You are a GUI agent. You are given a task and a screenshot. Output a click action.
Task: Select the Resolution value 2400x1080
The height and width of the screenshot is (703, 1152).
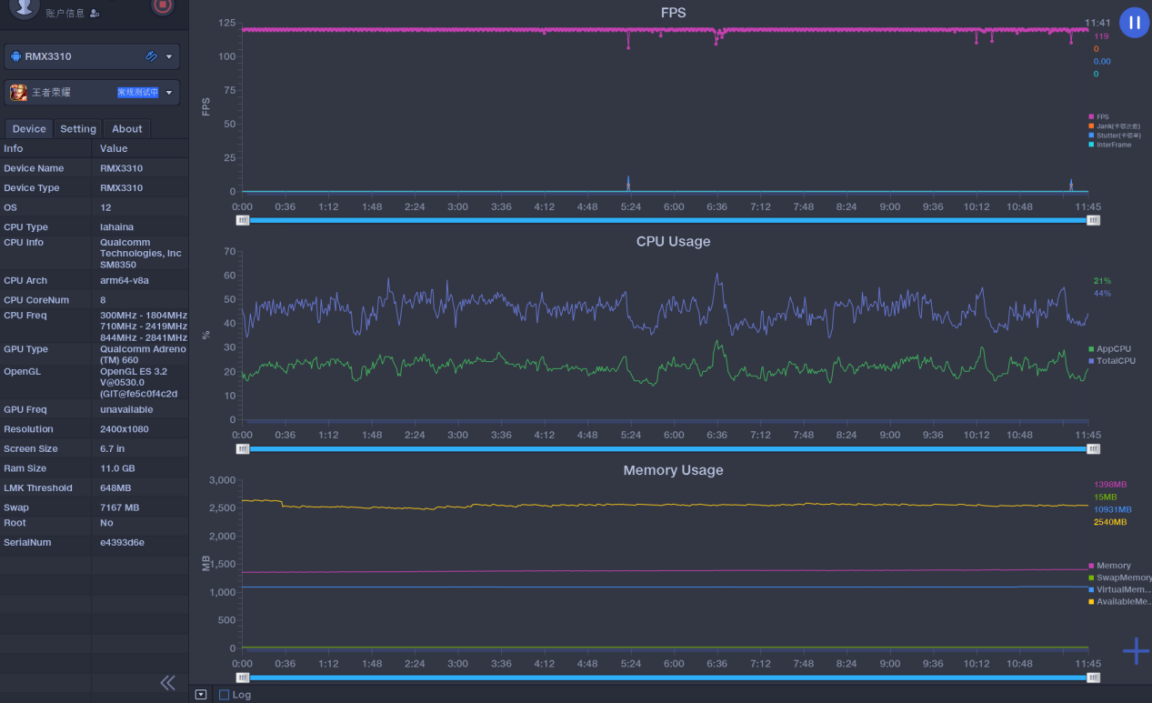(x=124, y=429)
